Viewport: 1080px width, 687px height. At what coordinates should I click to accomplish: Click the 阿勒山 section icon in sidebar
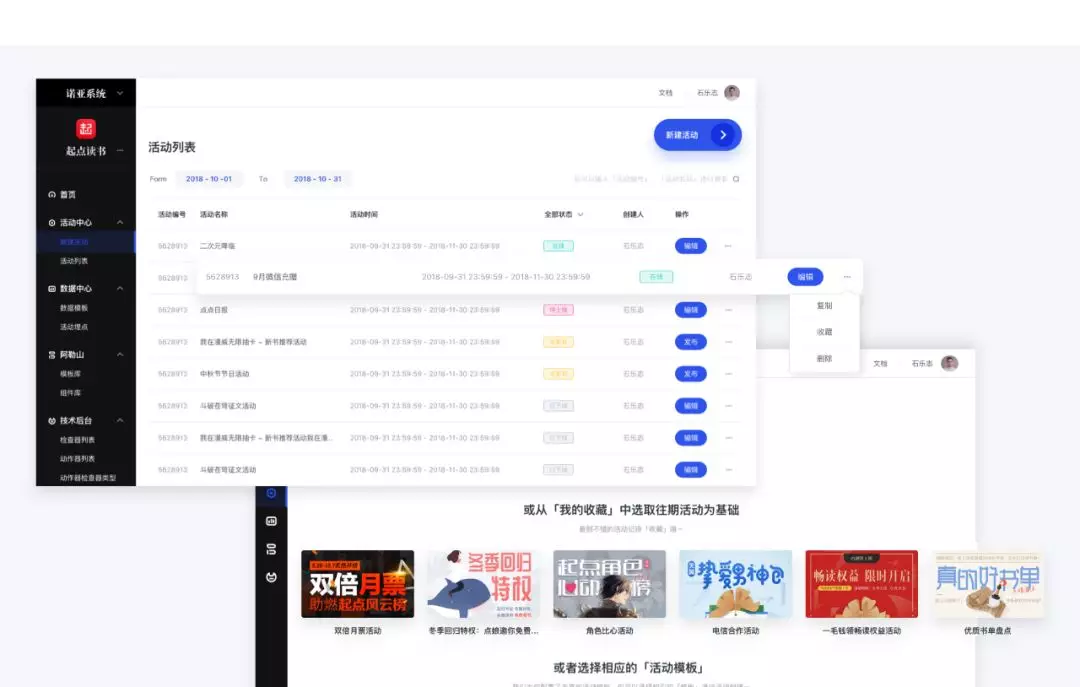[x=52, y=355]
